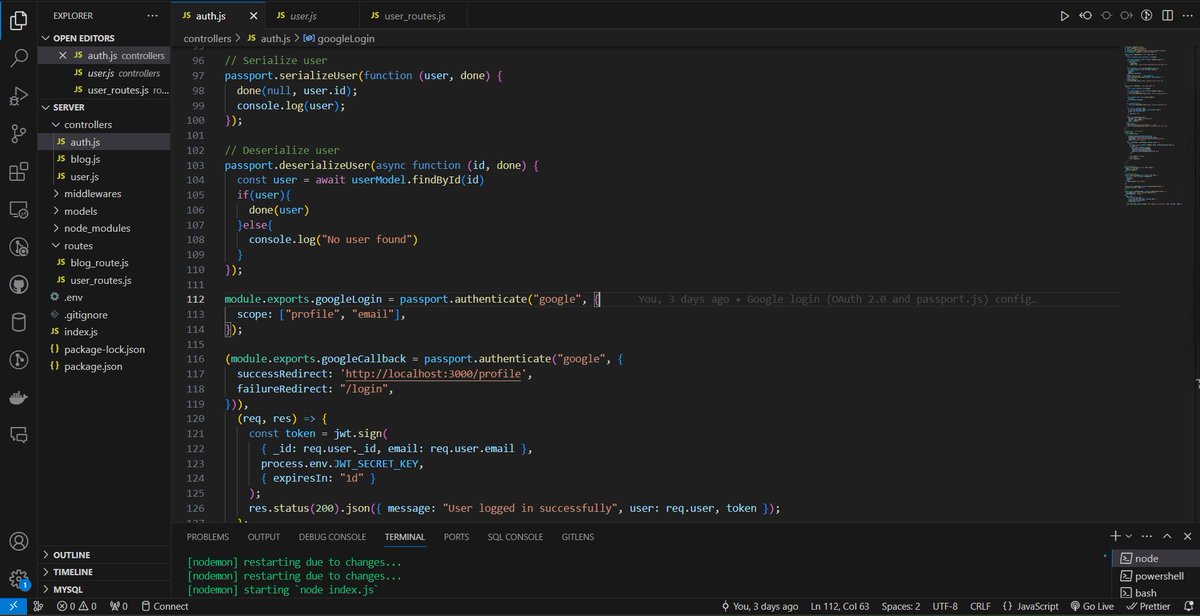Open the PORTS panel tab

pos(456,537)
